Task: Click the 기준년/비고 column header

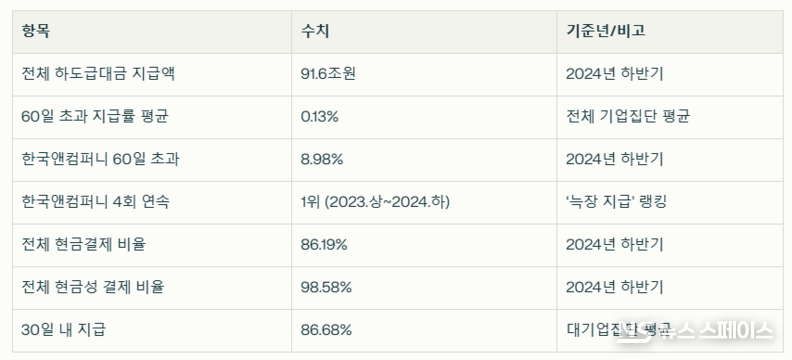Action: point(606,31)
